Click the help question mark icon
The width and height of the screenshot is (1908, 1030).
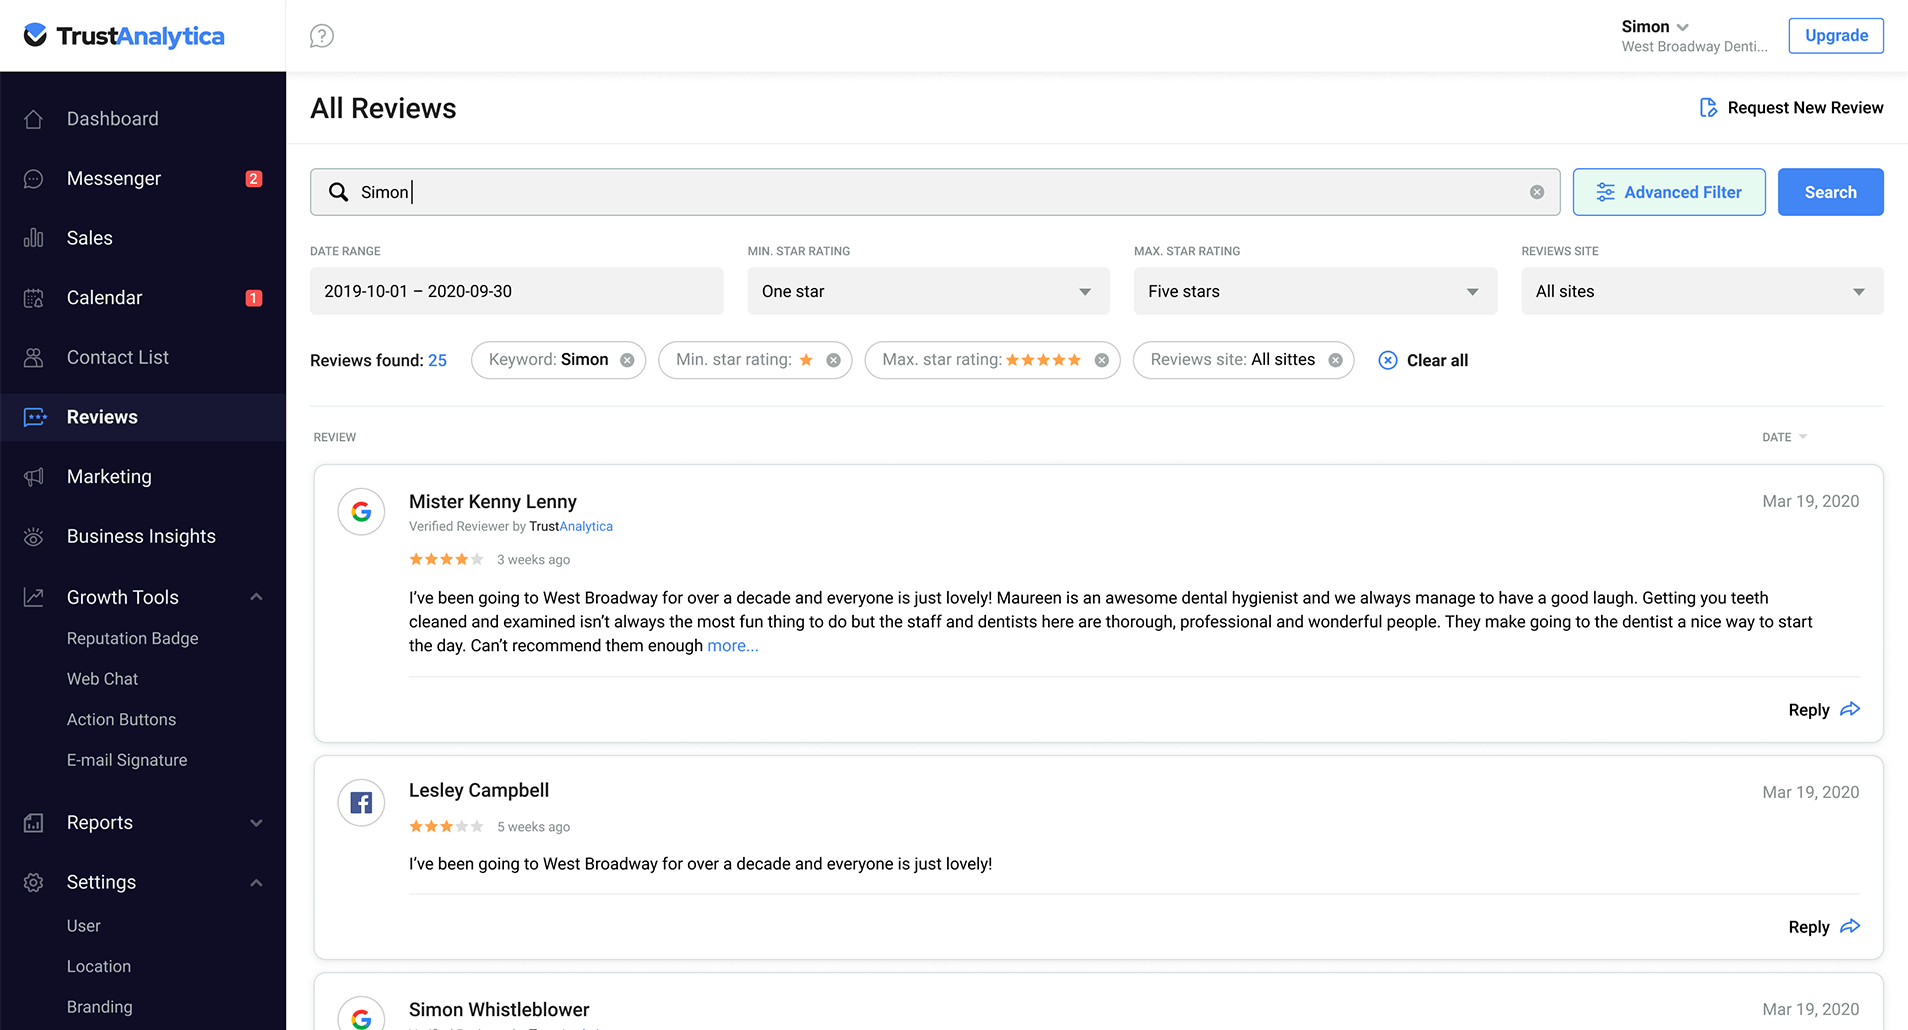point(321,36)
